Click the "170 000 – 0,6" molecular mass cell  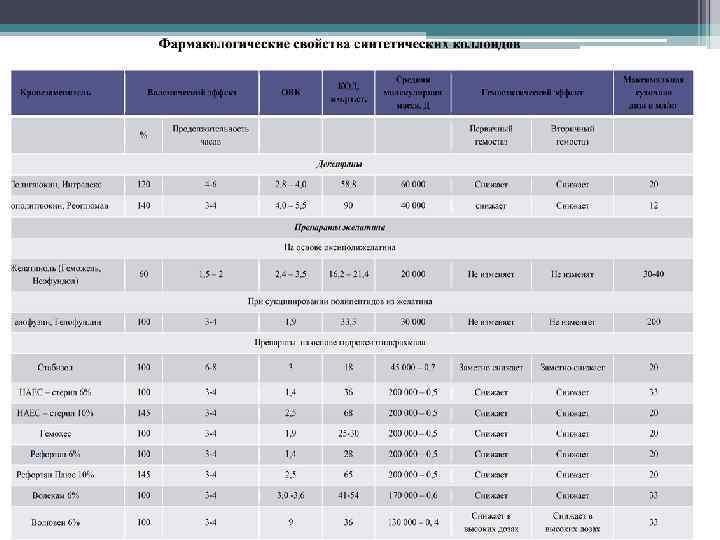(413, 495)
